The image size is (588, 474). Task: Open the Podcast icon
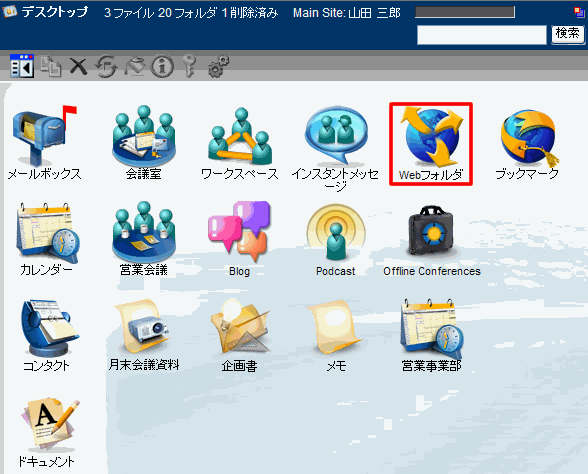click(x=336, y=232)
